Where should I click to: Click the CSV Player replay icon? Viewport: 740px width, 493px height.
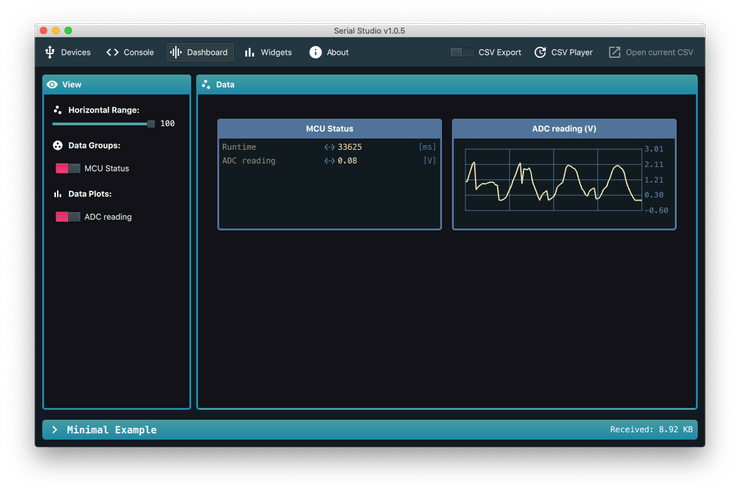pos(540,52)
